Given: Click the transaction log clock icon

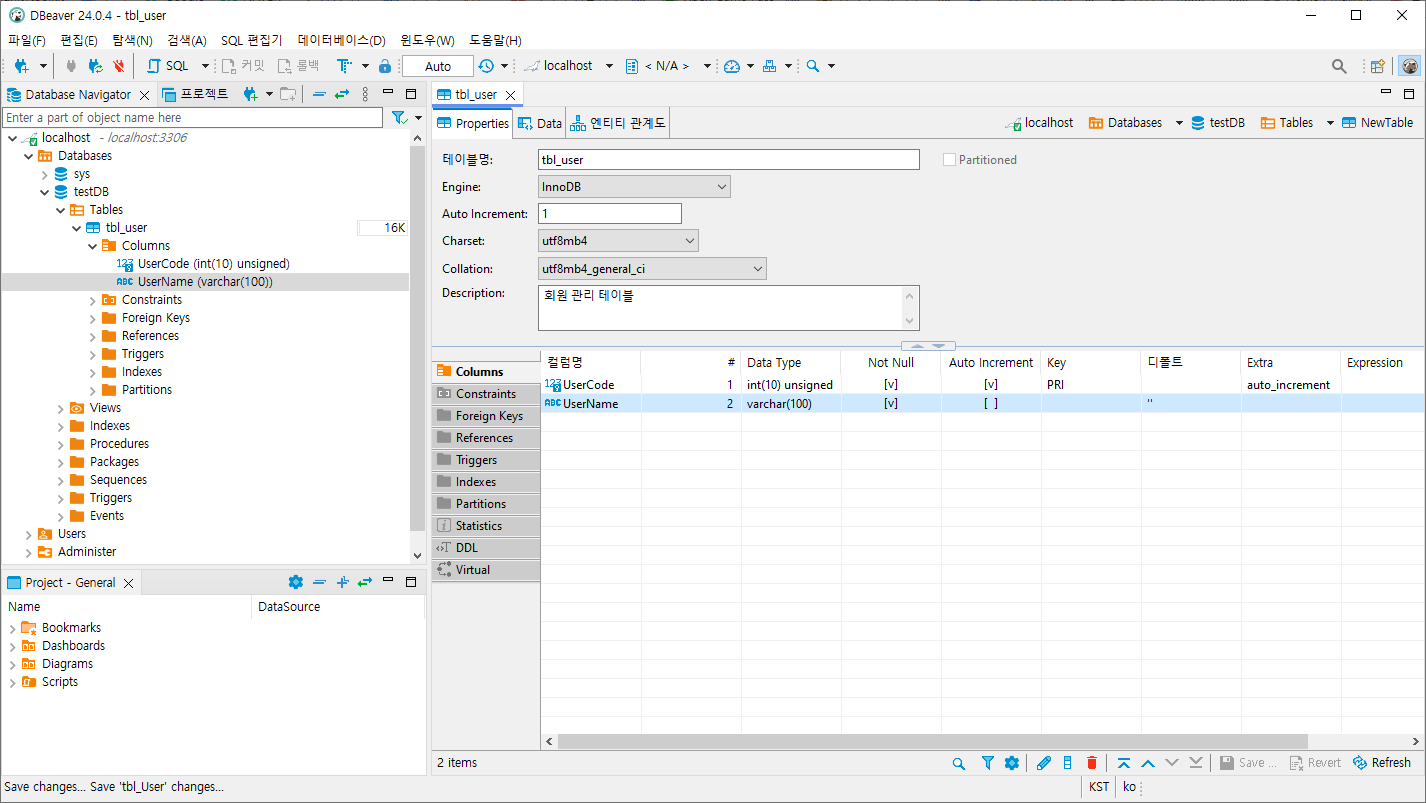Looking at the screenshot, I should (x=486, y=66).
